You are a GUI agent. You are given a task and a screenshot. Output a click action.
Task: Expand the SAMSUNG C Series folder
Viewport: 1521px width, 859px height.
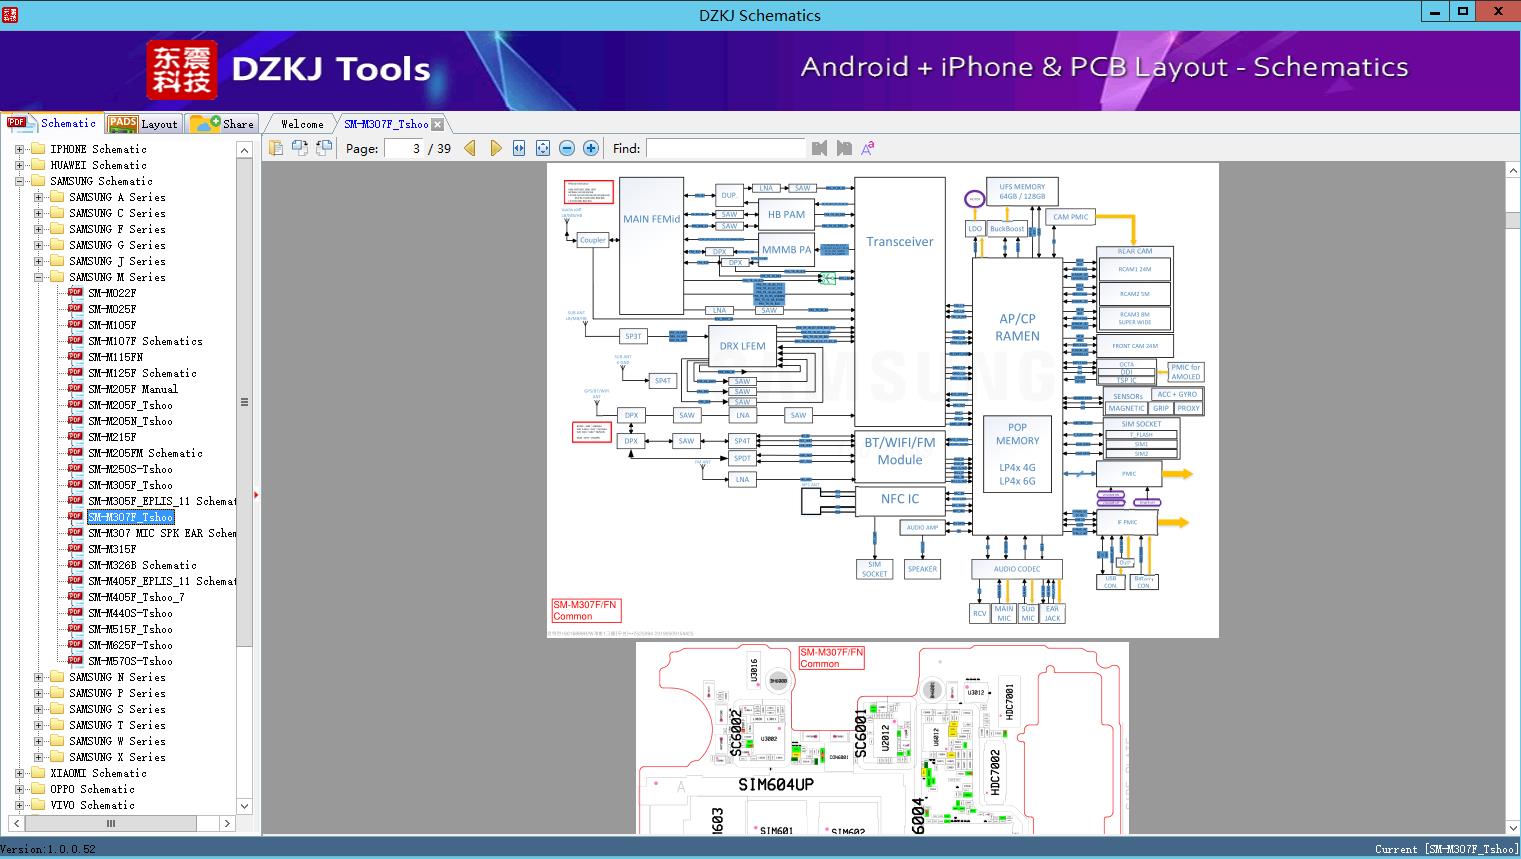38,213
